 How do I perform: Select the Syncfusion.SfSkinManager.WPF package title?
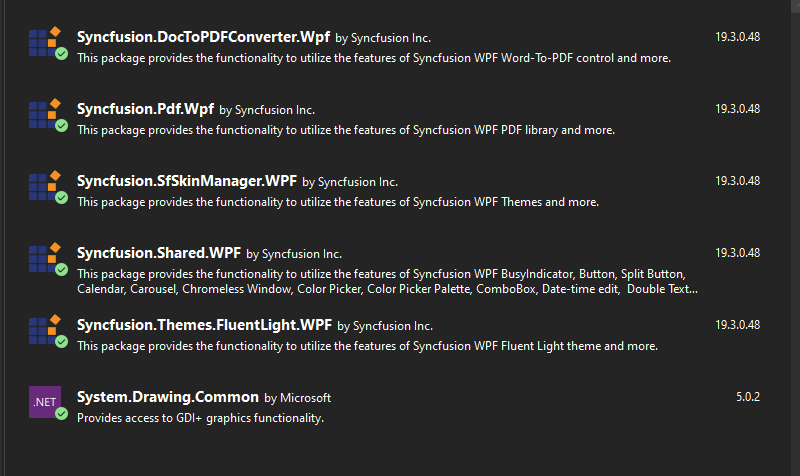click(187, 181)
